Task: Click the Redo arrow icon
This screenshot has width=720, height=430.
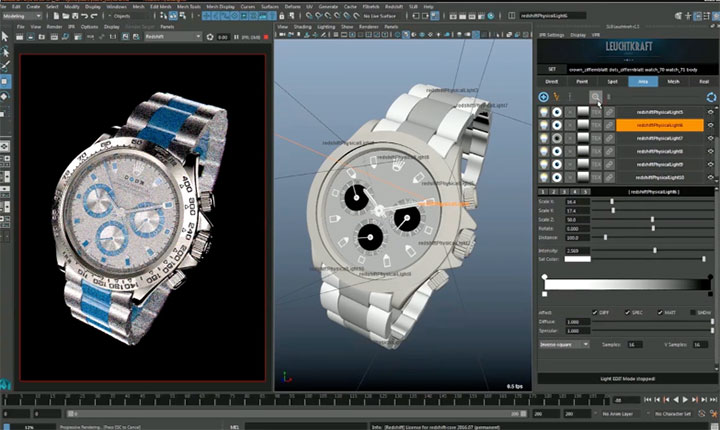Action: coord(94,16)
